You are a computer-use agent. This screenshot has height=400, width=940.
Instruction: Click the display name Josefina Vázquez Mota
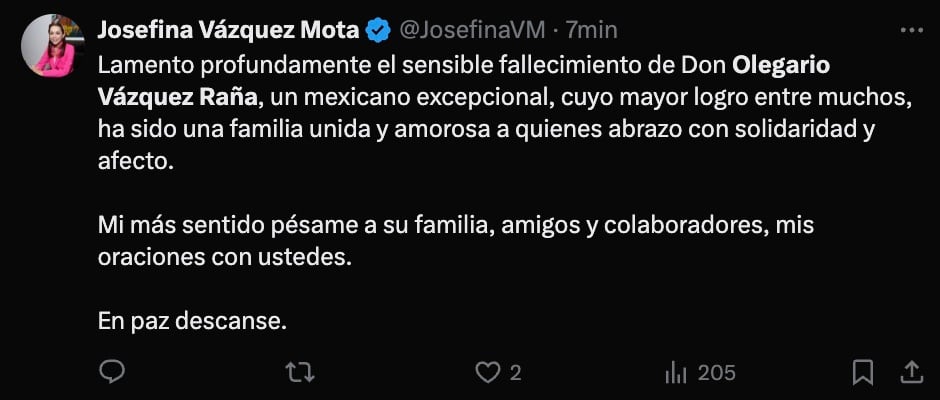[x=227, y=31]
